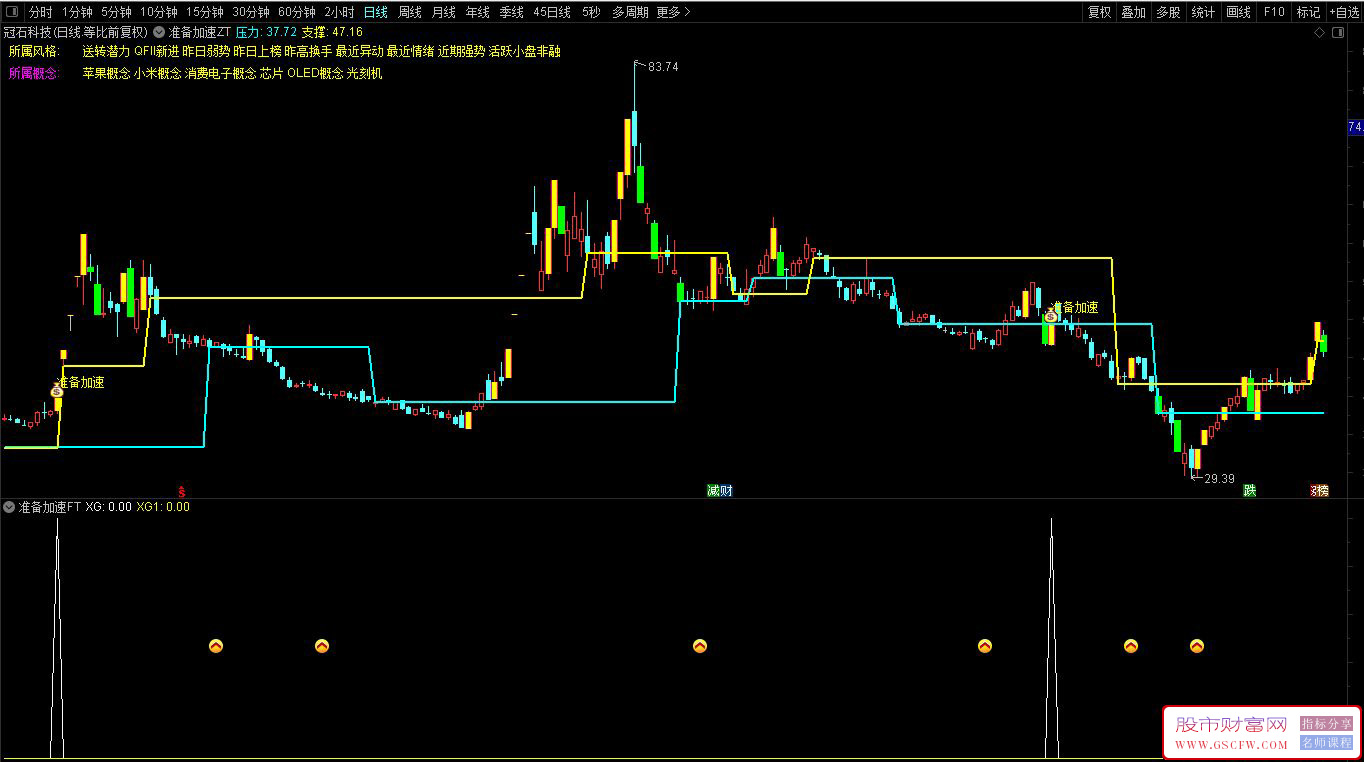Image resolution: width=1364 pixels, height=762 pixels.
Task: Select the 45日线 period tab
Action: click(552, 12)
